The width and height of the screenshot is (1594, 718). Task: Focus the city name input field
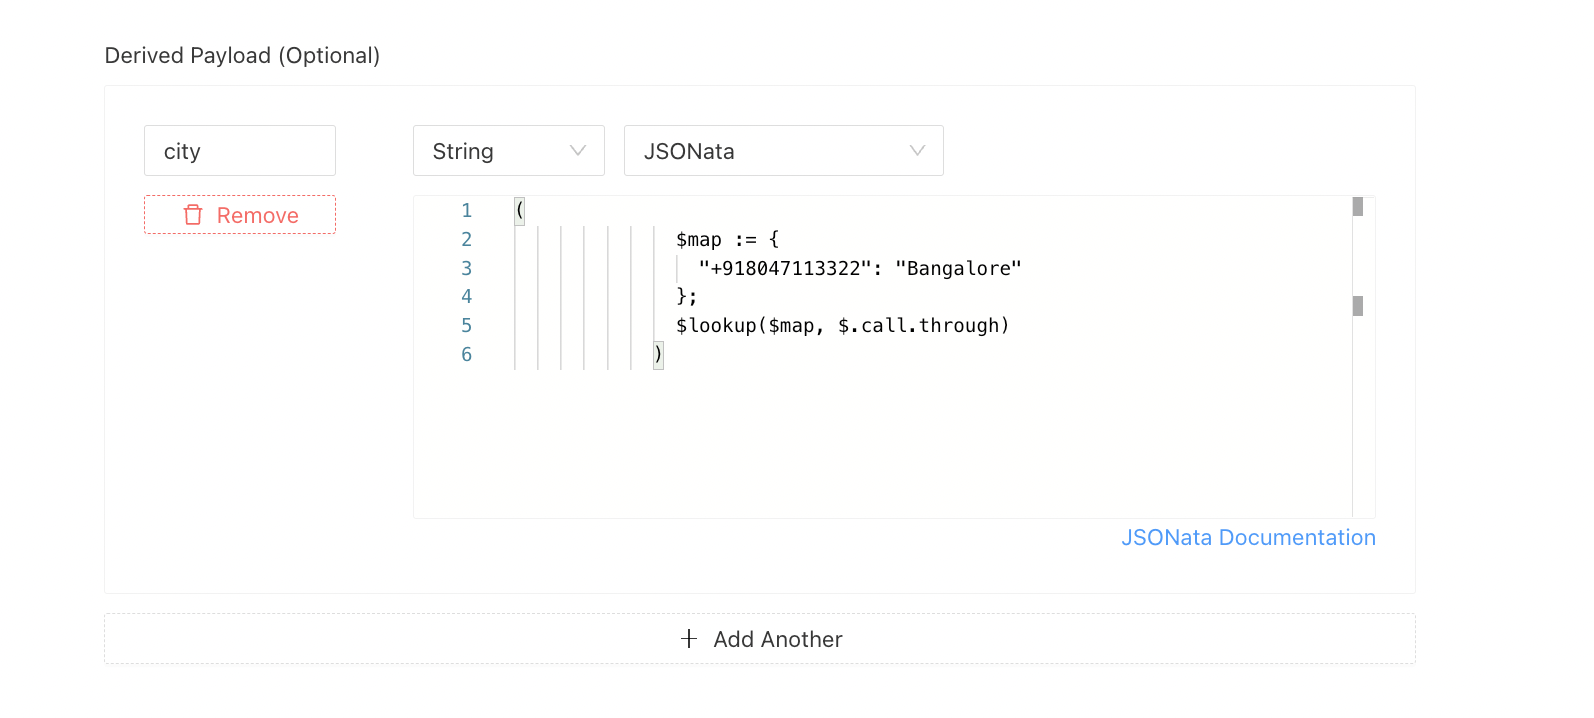pyautogui.click(x=240, y=151)
